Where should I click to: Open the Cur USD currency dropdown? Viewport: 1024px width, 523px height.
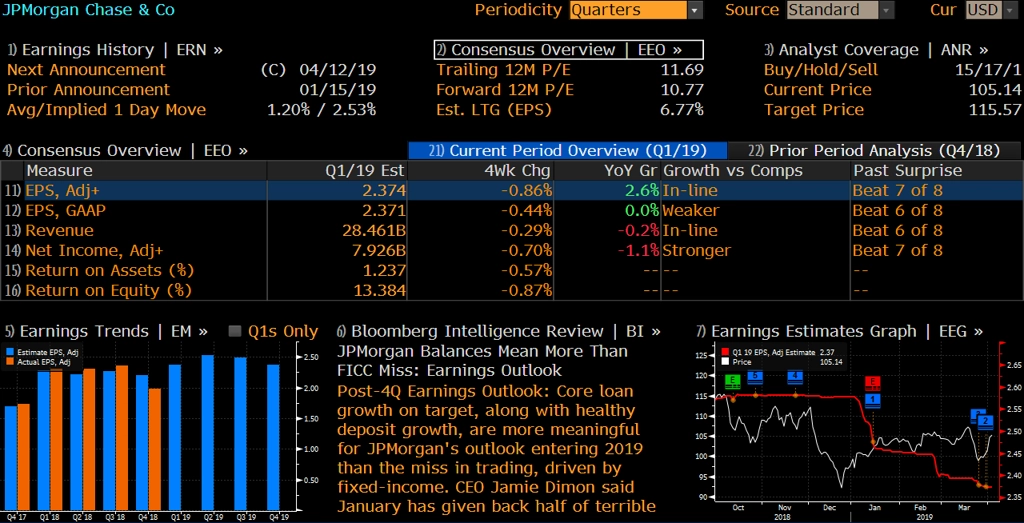(x=993, y=10)
